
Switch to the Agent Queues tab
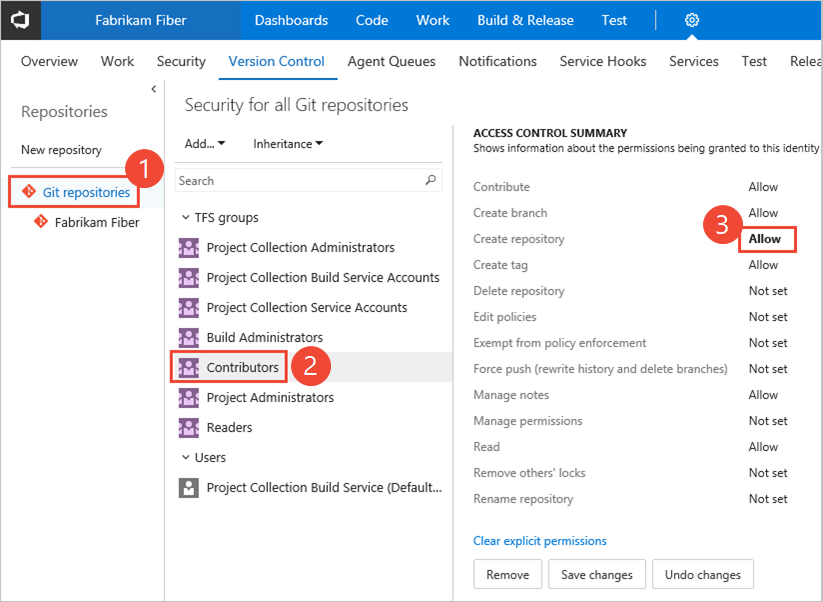[x=391, y=61]
